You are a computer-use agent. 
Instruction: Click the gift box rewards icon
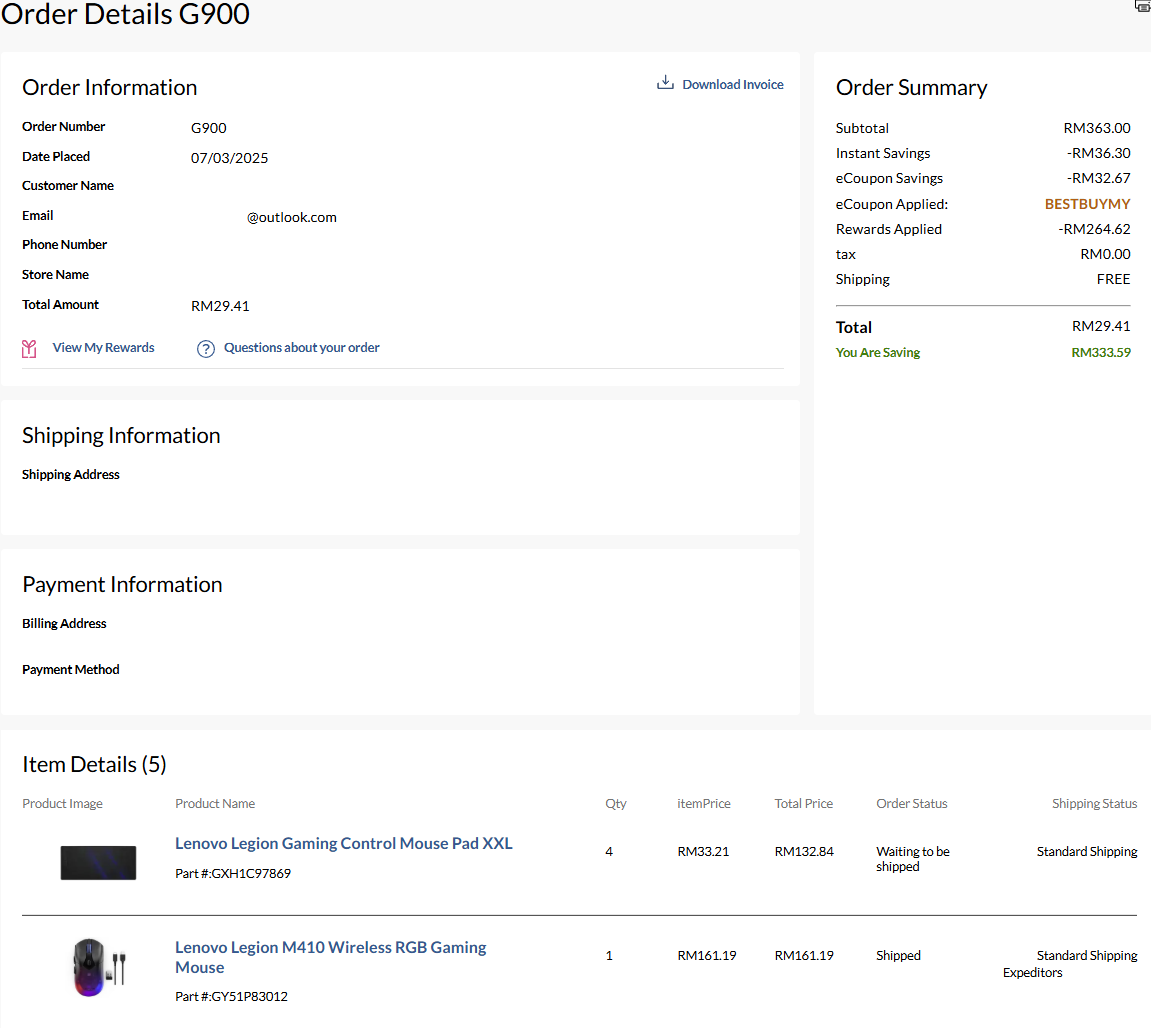tap(30, 348)
